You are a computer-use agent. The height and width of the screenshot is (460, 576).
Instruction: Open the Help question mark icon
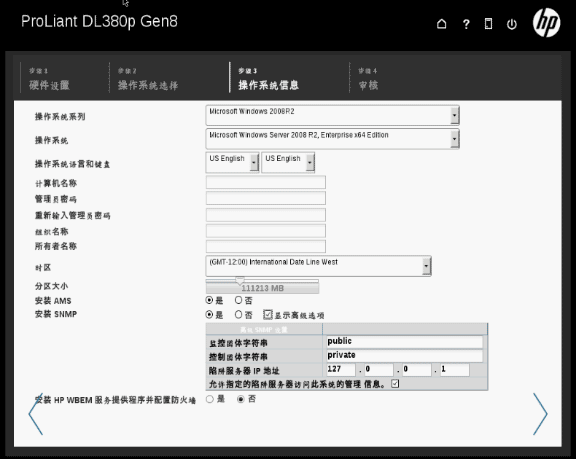[466, 24]
